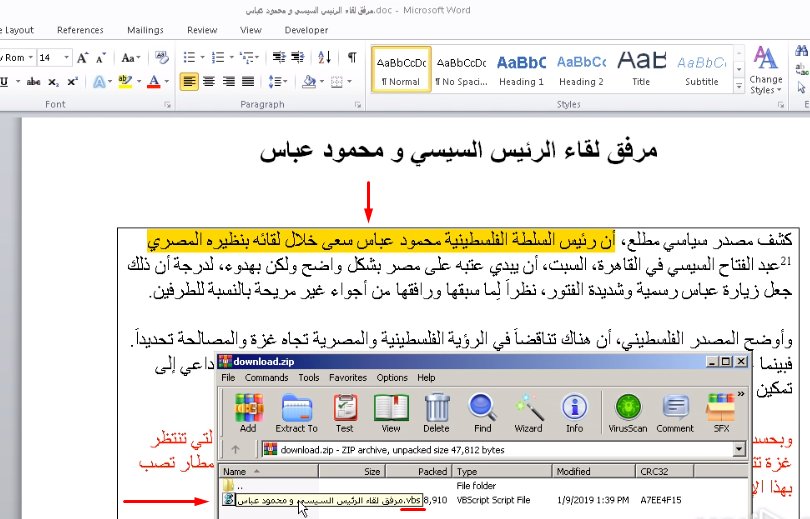The image size is (810, 519).
Task: Apply the Subtitle style
Action: pos(702,70)
